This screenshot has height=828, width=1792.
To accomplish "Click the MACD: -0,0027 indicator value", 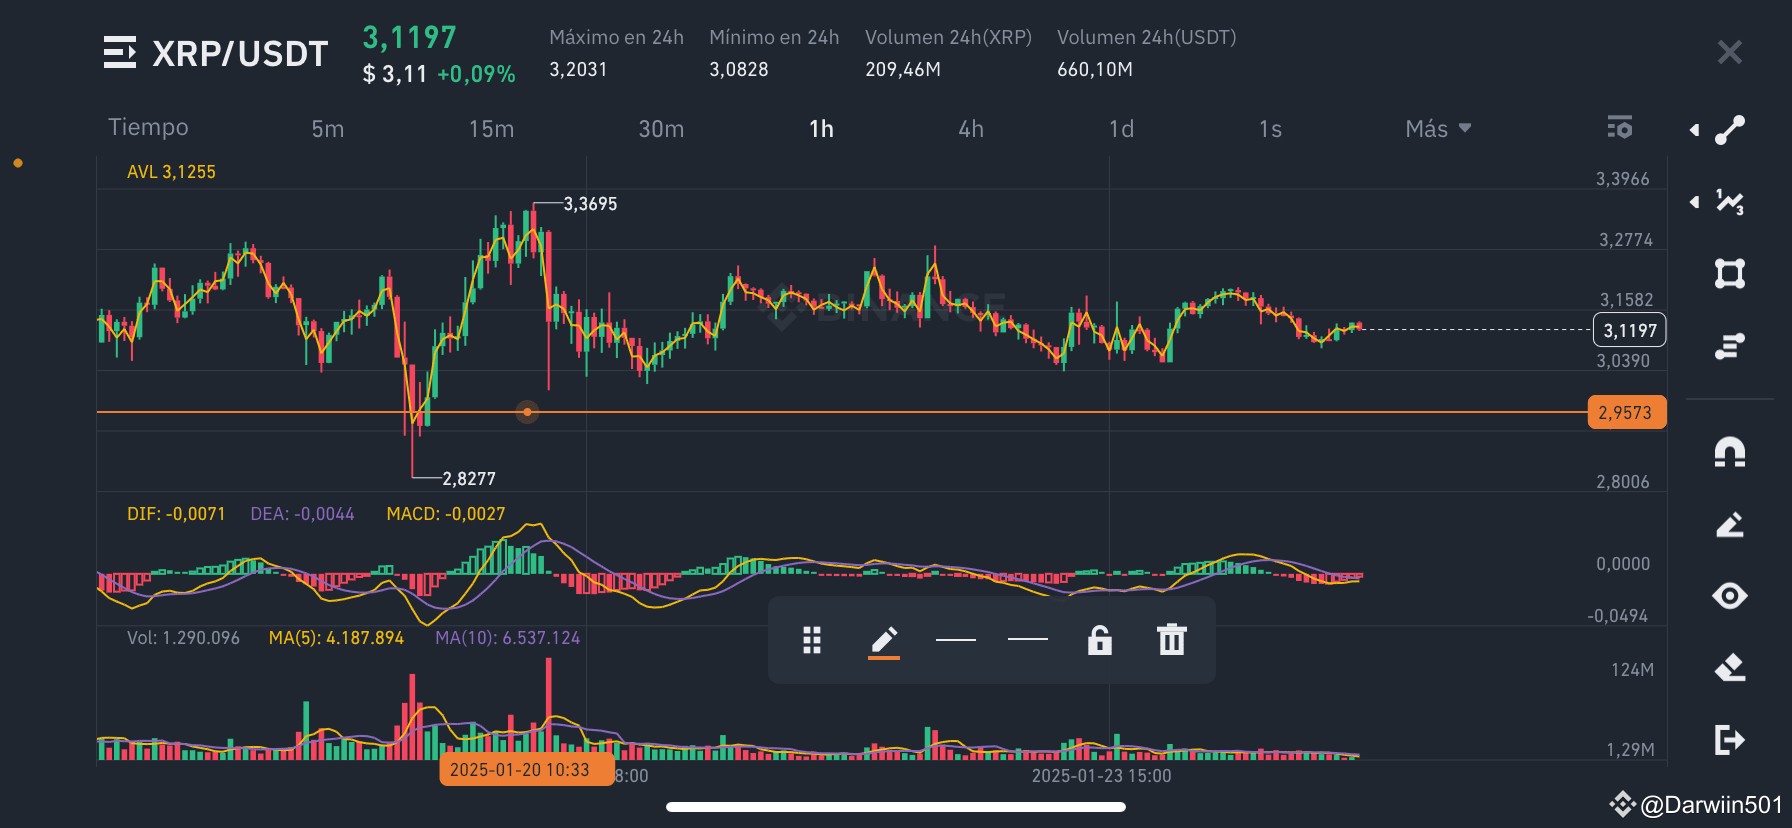I will pyautogui.click(x=446, y=514).
